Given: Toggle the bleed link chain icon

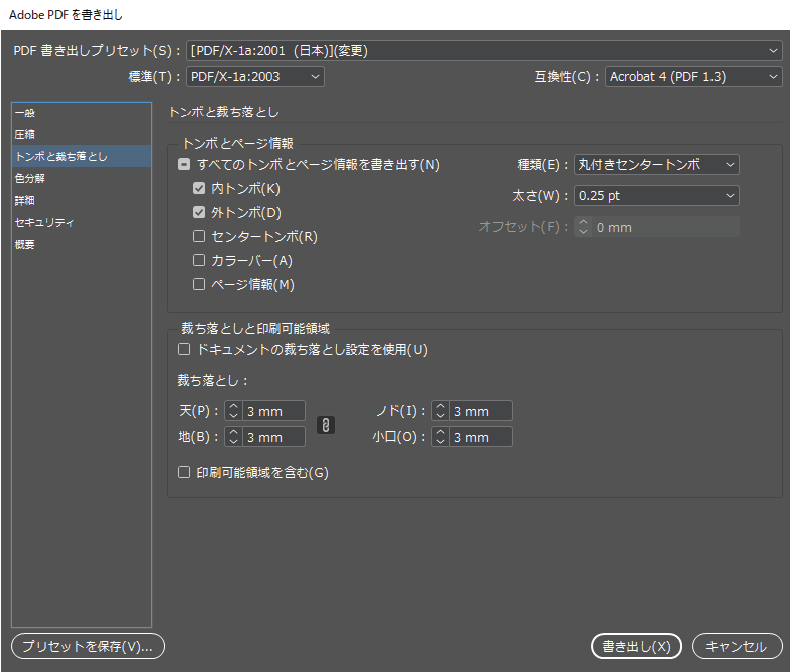Looking at the screenshot, I should click(326, 425).
